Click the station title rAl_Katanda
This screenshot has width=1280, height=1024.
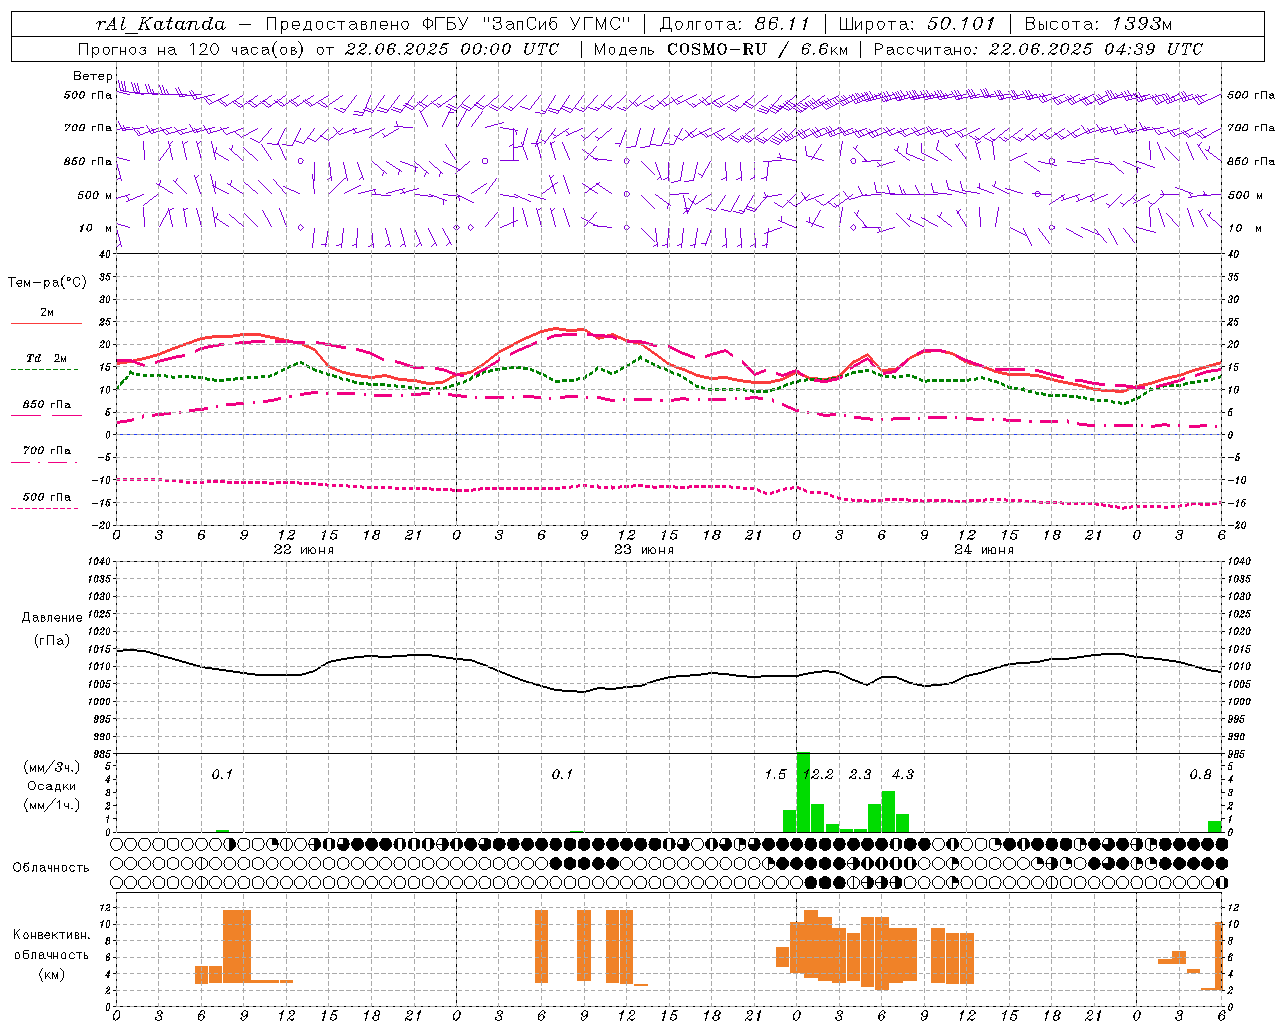161,24
